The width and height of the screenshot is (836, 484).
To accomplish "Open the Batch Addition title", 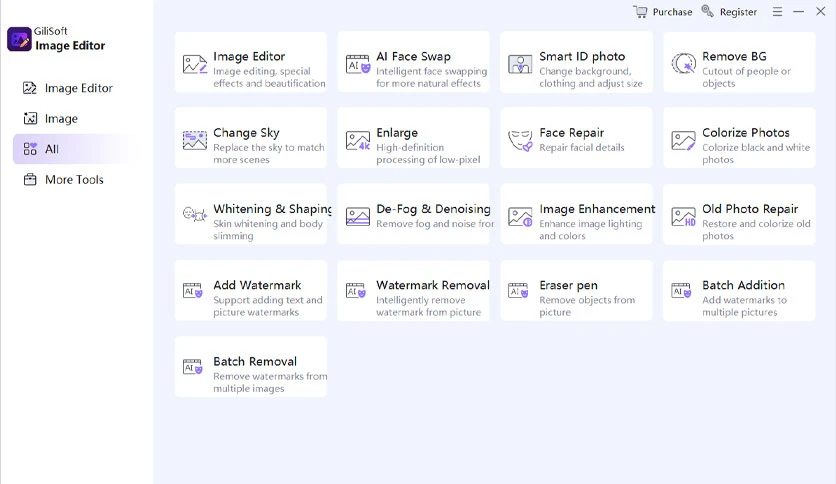I will pyautogui.click(x=743, y=285).
